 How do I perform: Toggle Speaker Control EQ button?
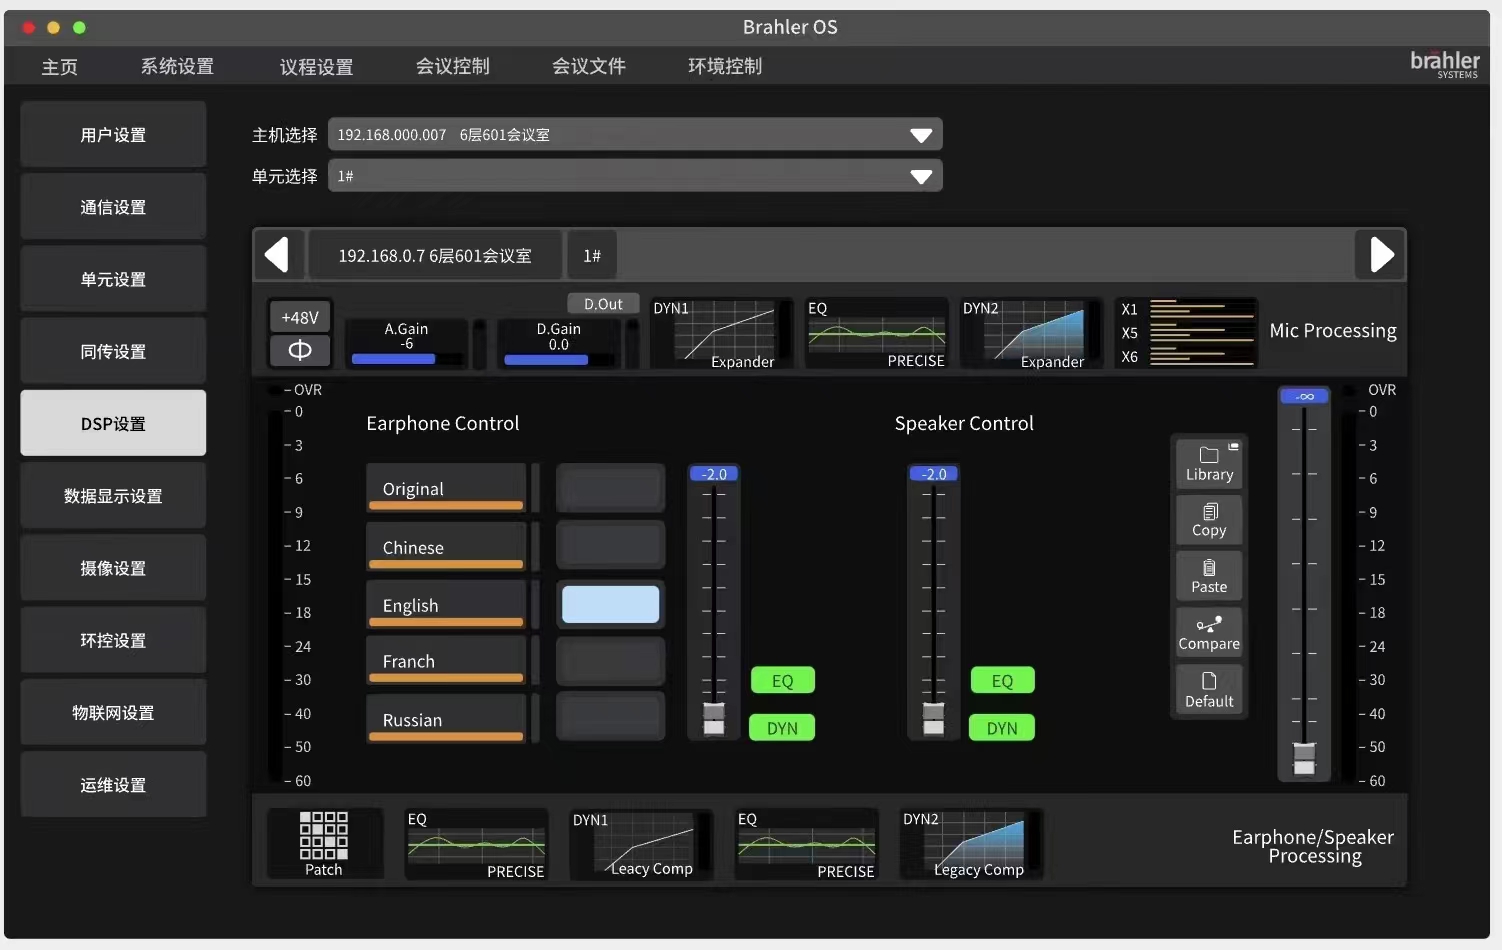point(1003,681)
